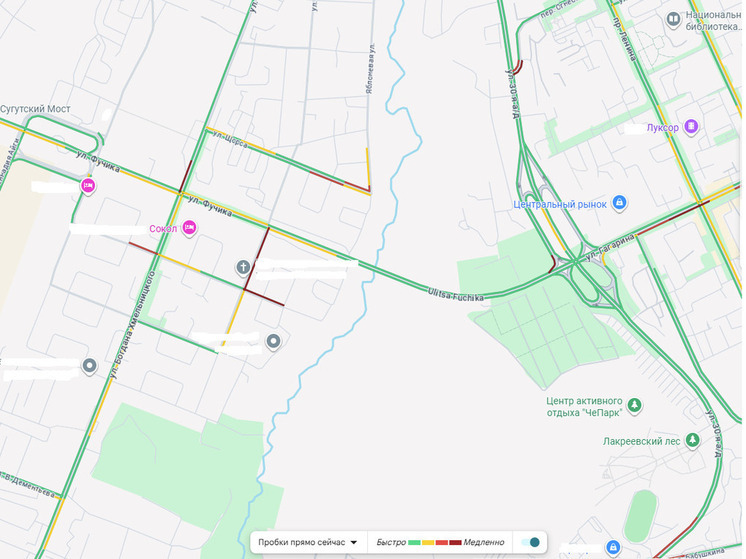Image resolution: width=746 pixels, height=559 pixels.
Task: Expand the Пробки прямо сейчас dropdown arrow
Action: (x=353, y=542)
